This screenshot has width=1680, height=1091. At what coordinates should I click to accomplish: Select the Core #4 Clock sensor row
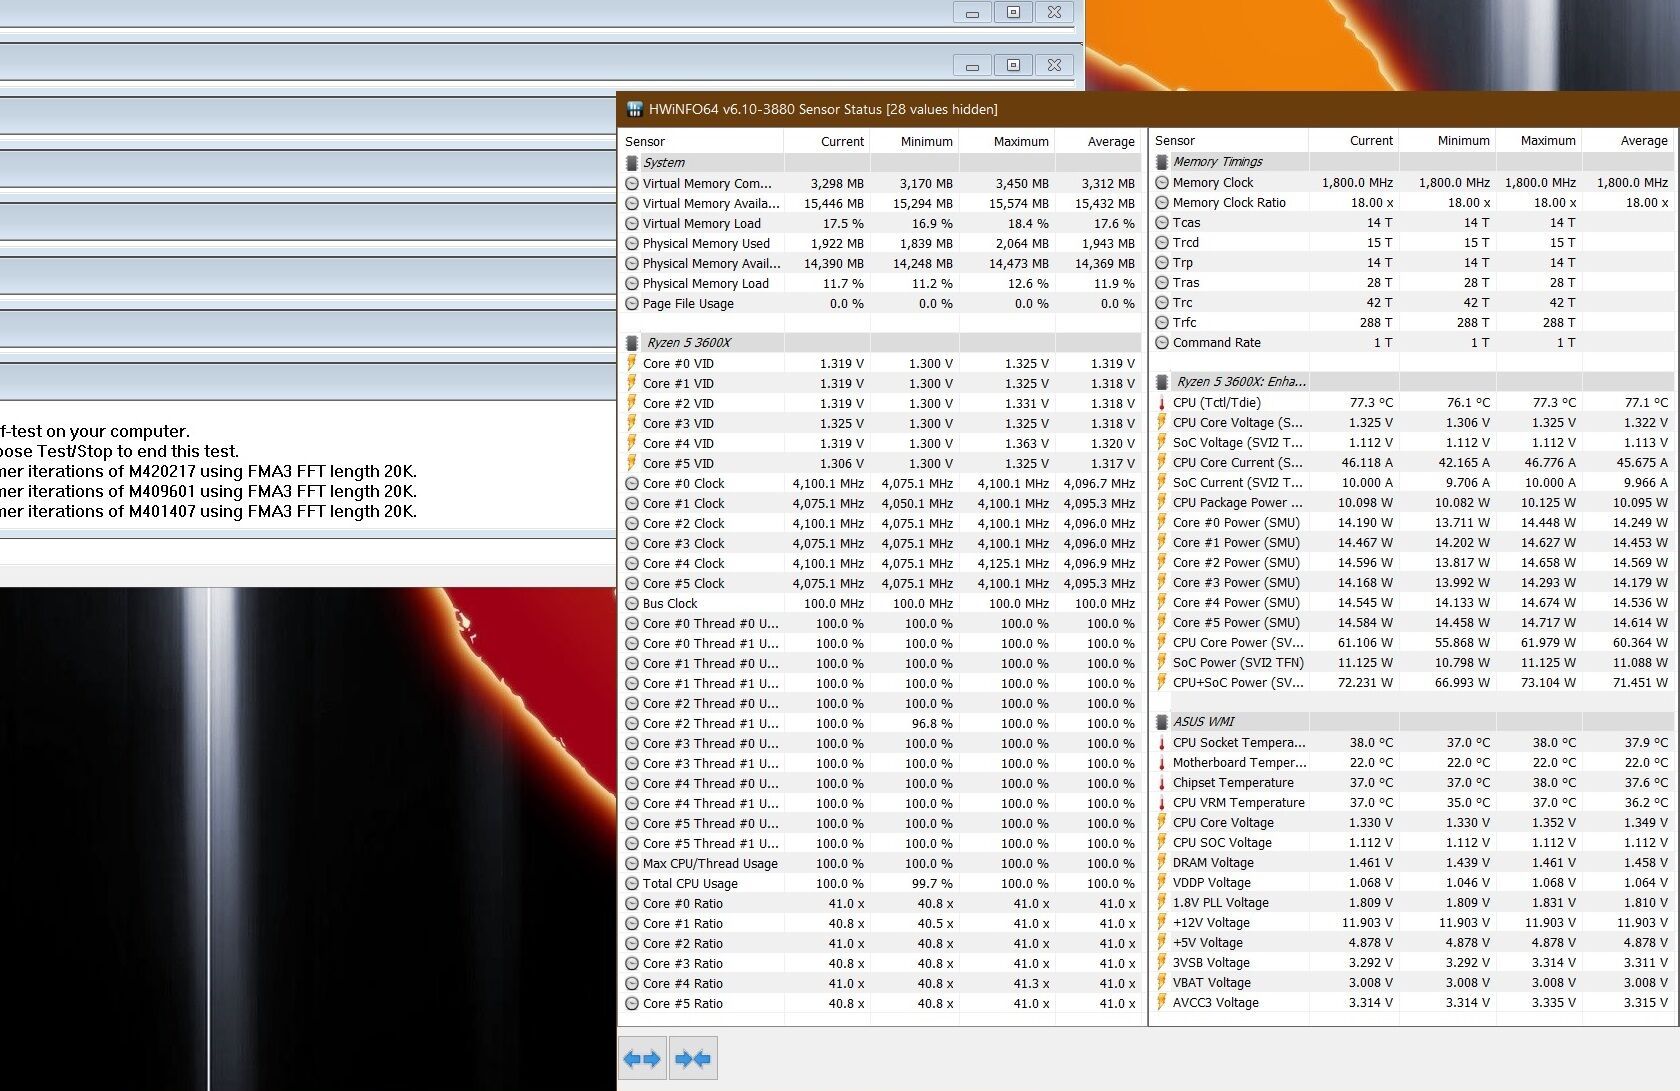click(x=880, y=563)
